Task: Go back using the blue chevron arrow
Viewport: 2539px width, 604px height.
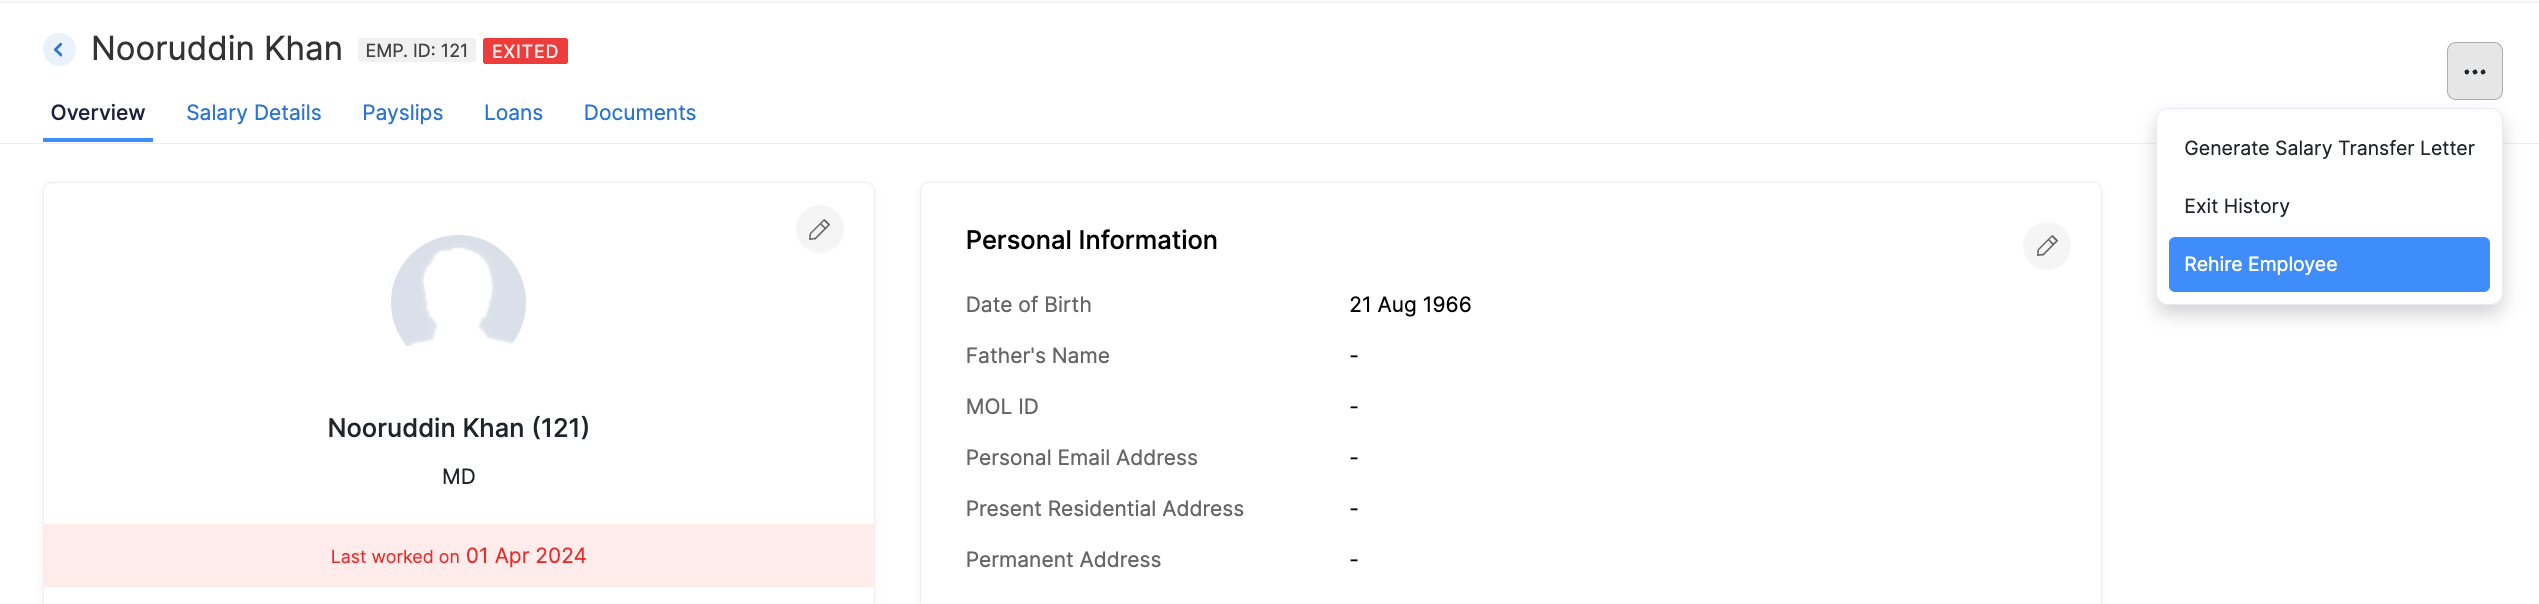Action: click(59, 49)
